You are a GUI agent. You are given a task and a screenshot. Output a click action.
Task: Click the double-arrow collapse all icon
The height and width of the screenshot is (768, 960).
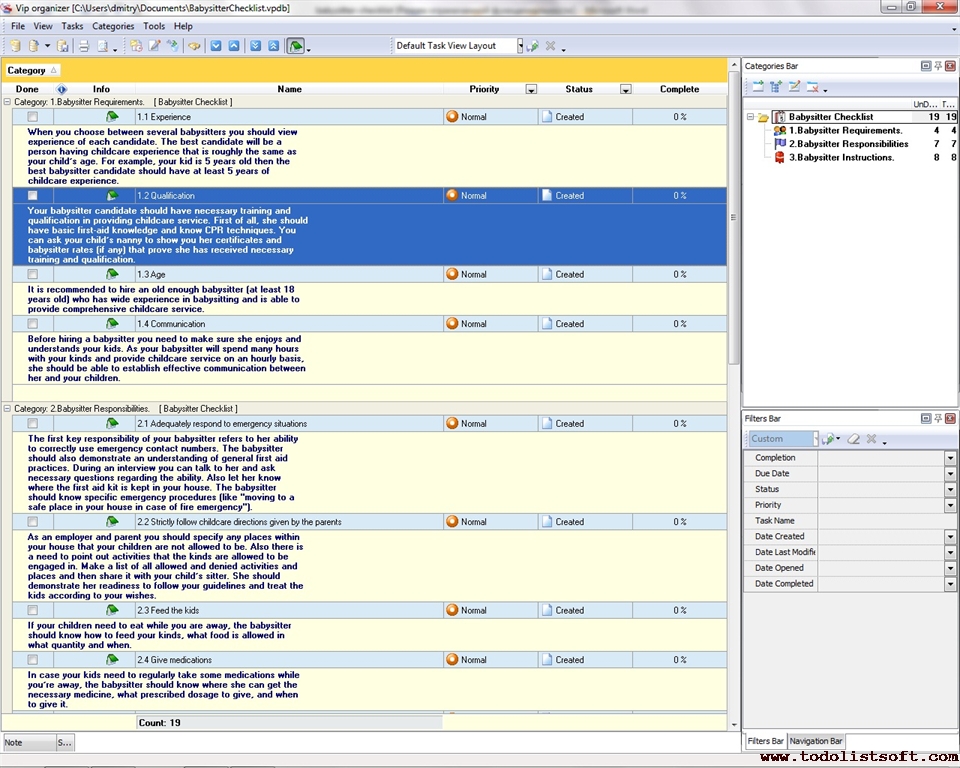point(273,46)
